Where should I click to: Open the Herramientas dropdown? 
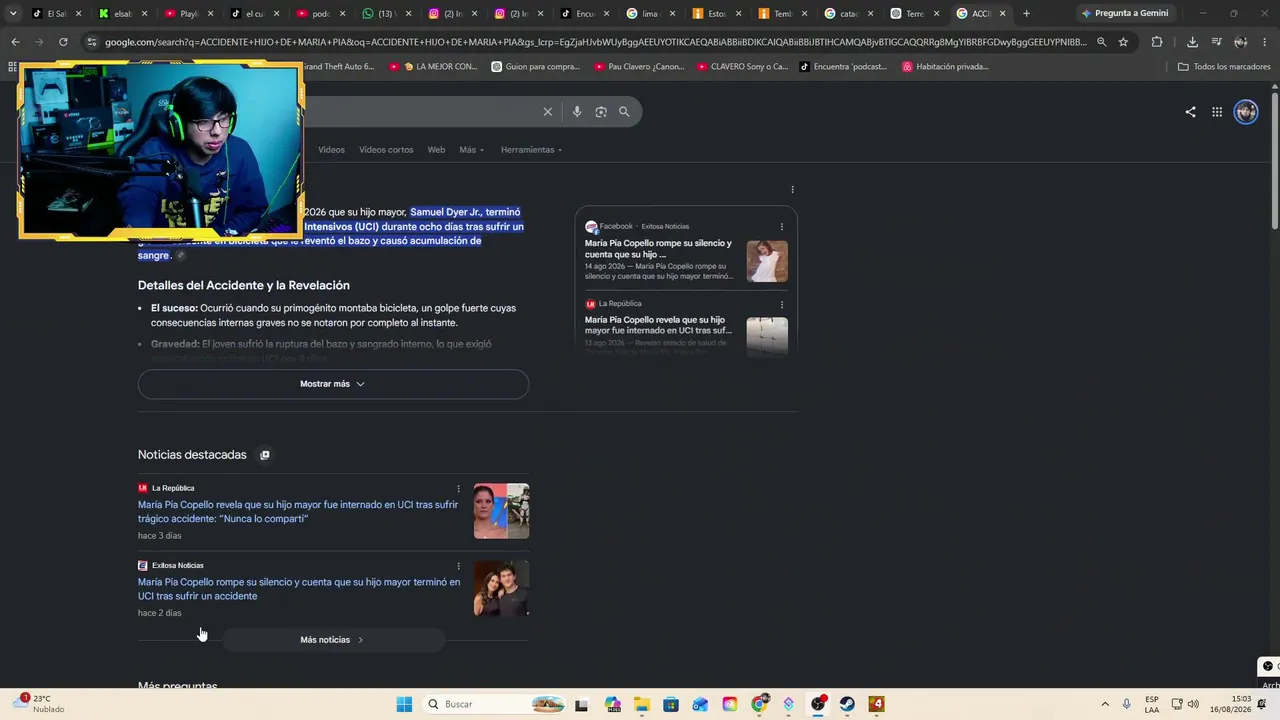531,150
